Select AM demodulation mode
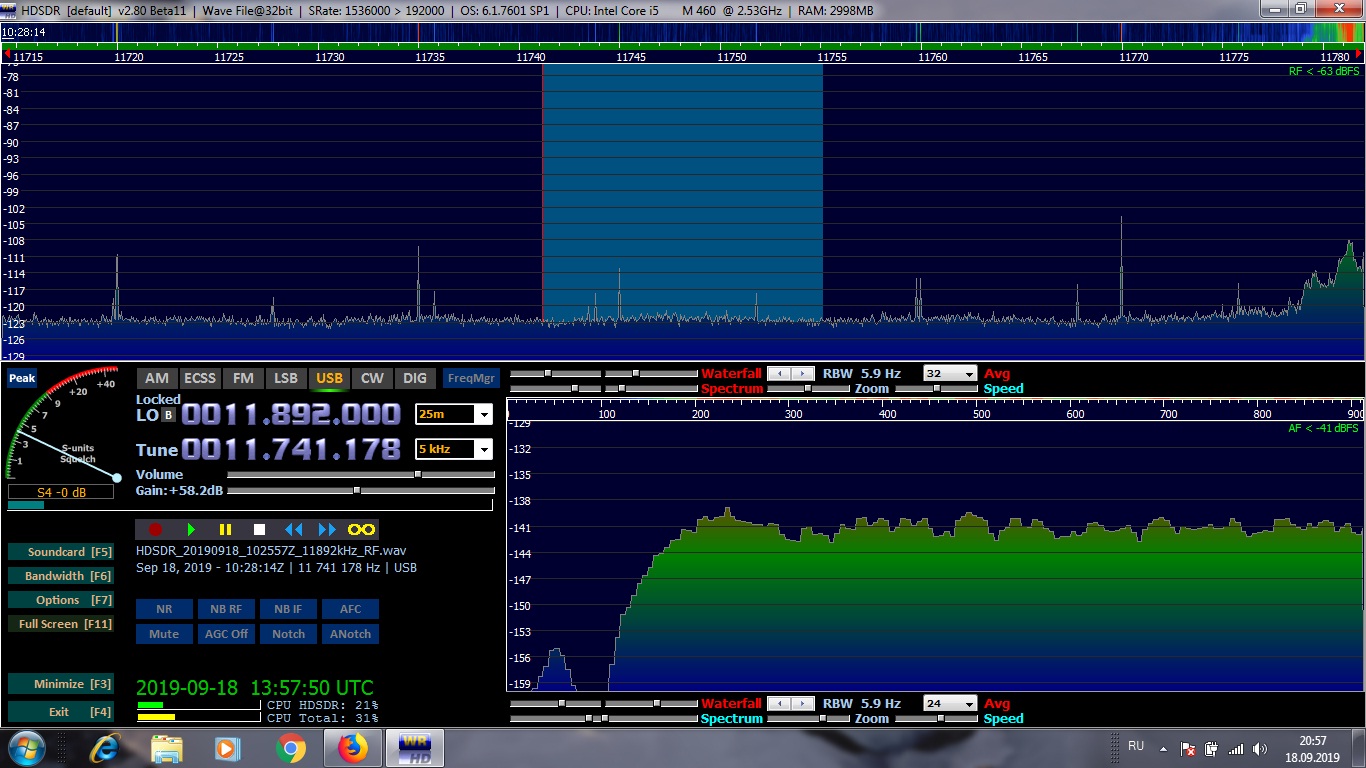Image resolution: width=1366 pixels, height=768 pixels. coord(157,378)
